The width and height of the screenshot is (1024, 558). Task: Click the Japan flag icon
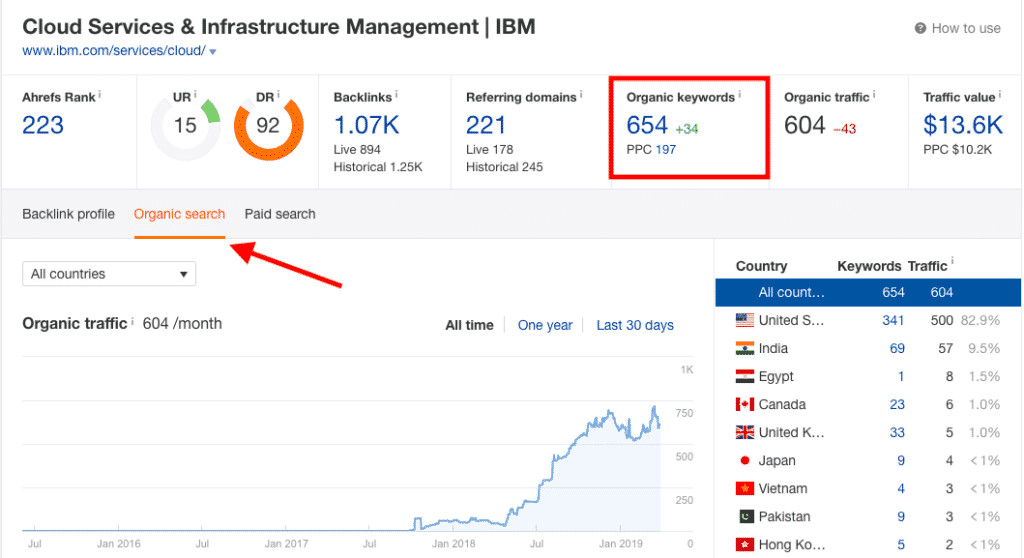pyautogui.click(x=744, y=461)
